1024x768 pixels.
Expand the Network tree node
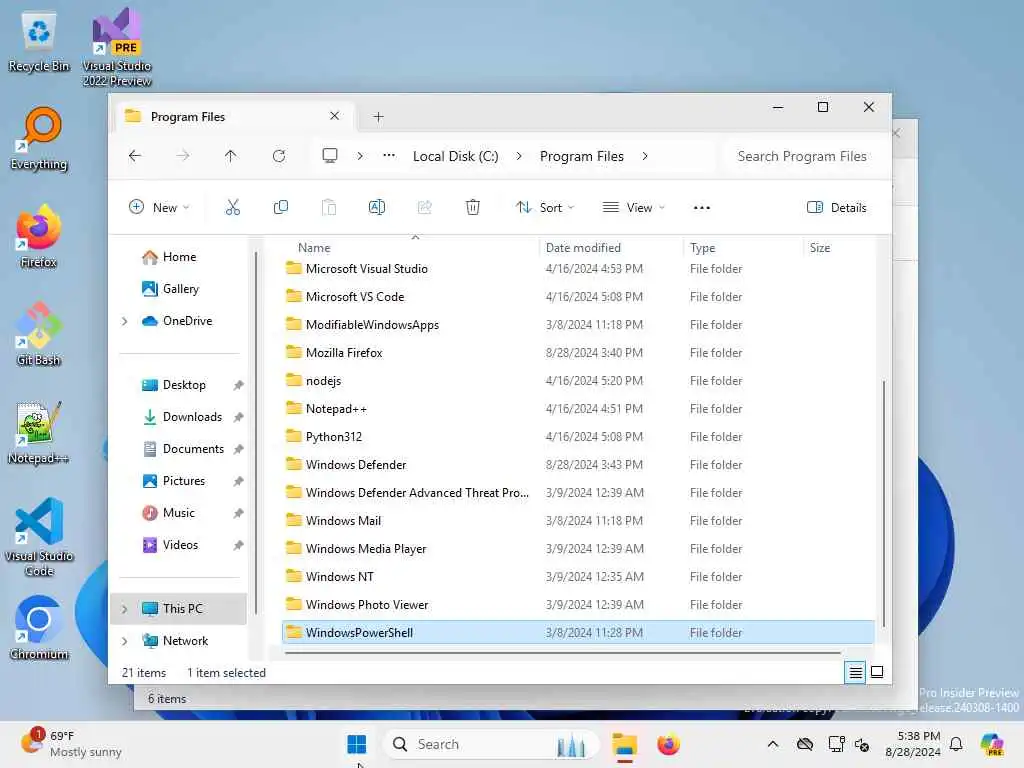(x=125, y=641)
